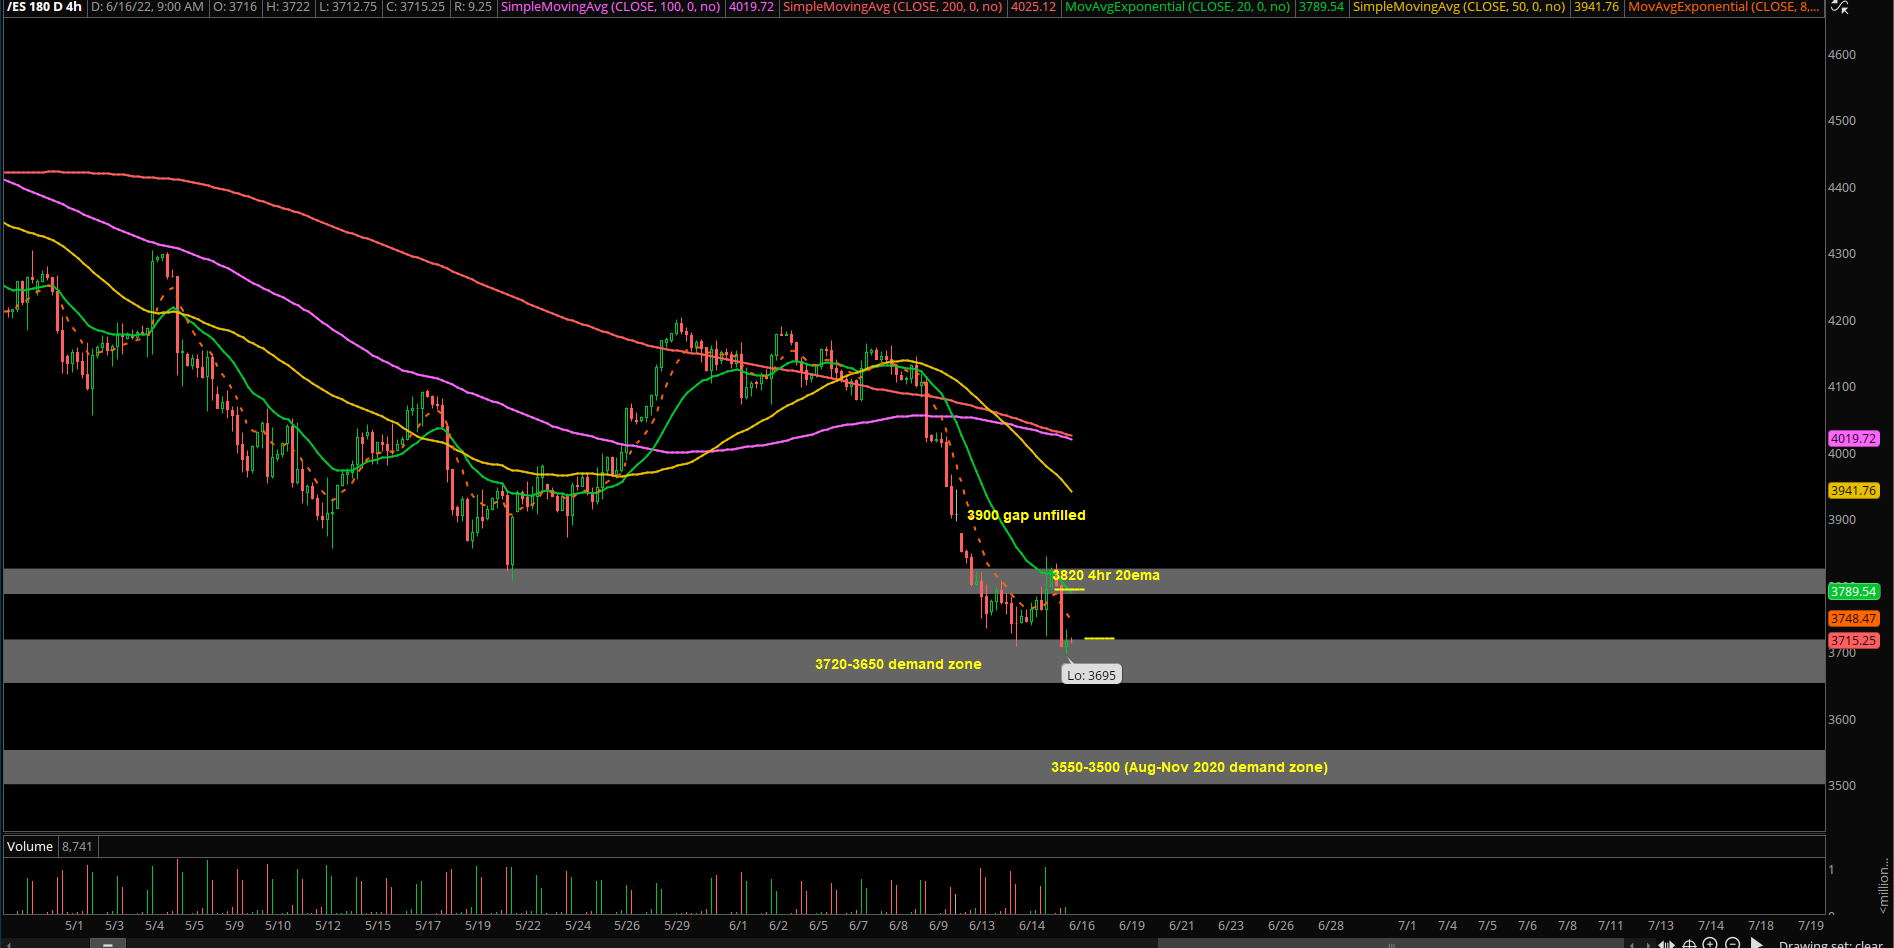Viewport: 1894px width, 948px height.
Task: Click the 6/16 date on time axis
Action: tap(1082, 925)
